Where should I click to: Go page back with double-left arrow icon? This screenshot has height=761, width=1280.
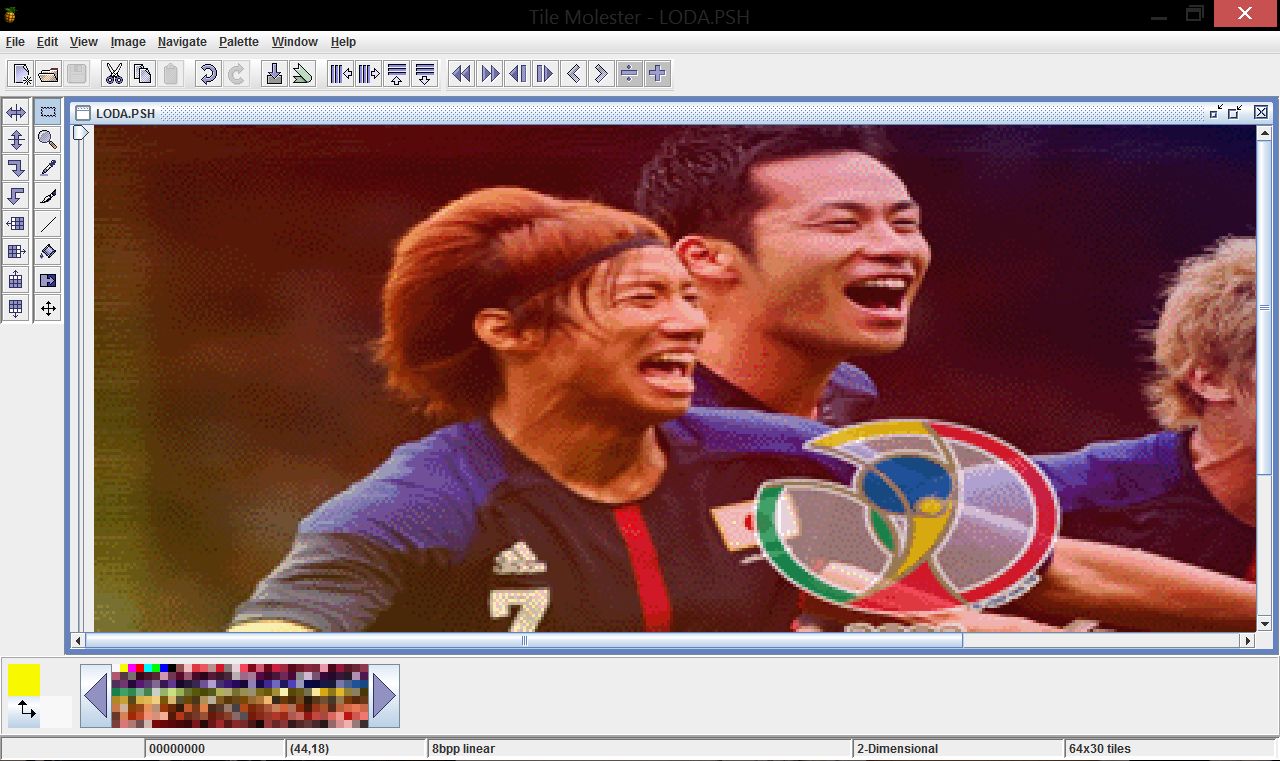point(461,74)
